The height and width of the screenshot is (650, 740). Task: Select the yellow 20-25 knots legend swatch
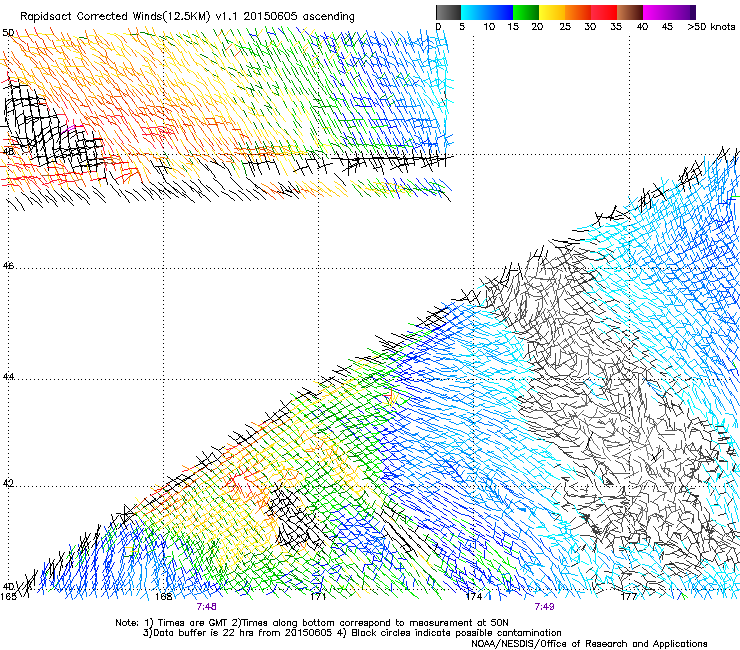[552, 12]
